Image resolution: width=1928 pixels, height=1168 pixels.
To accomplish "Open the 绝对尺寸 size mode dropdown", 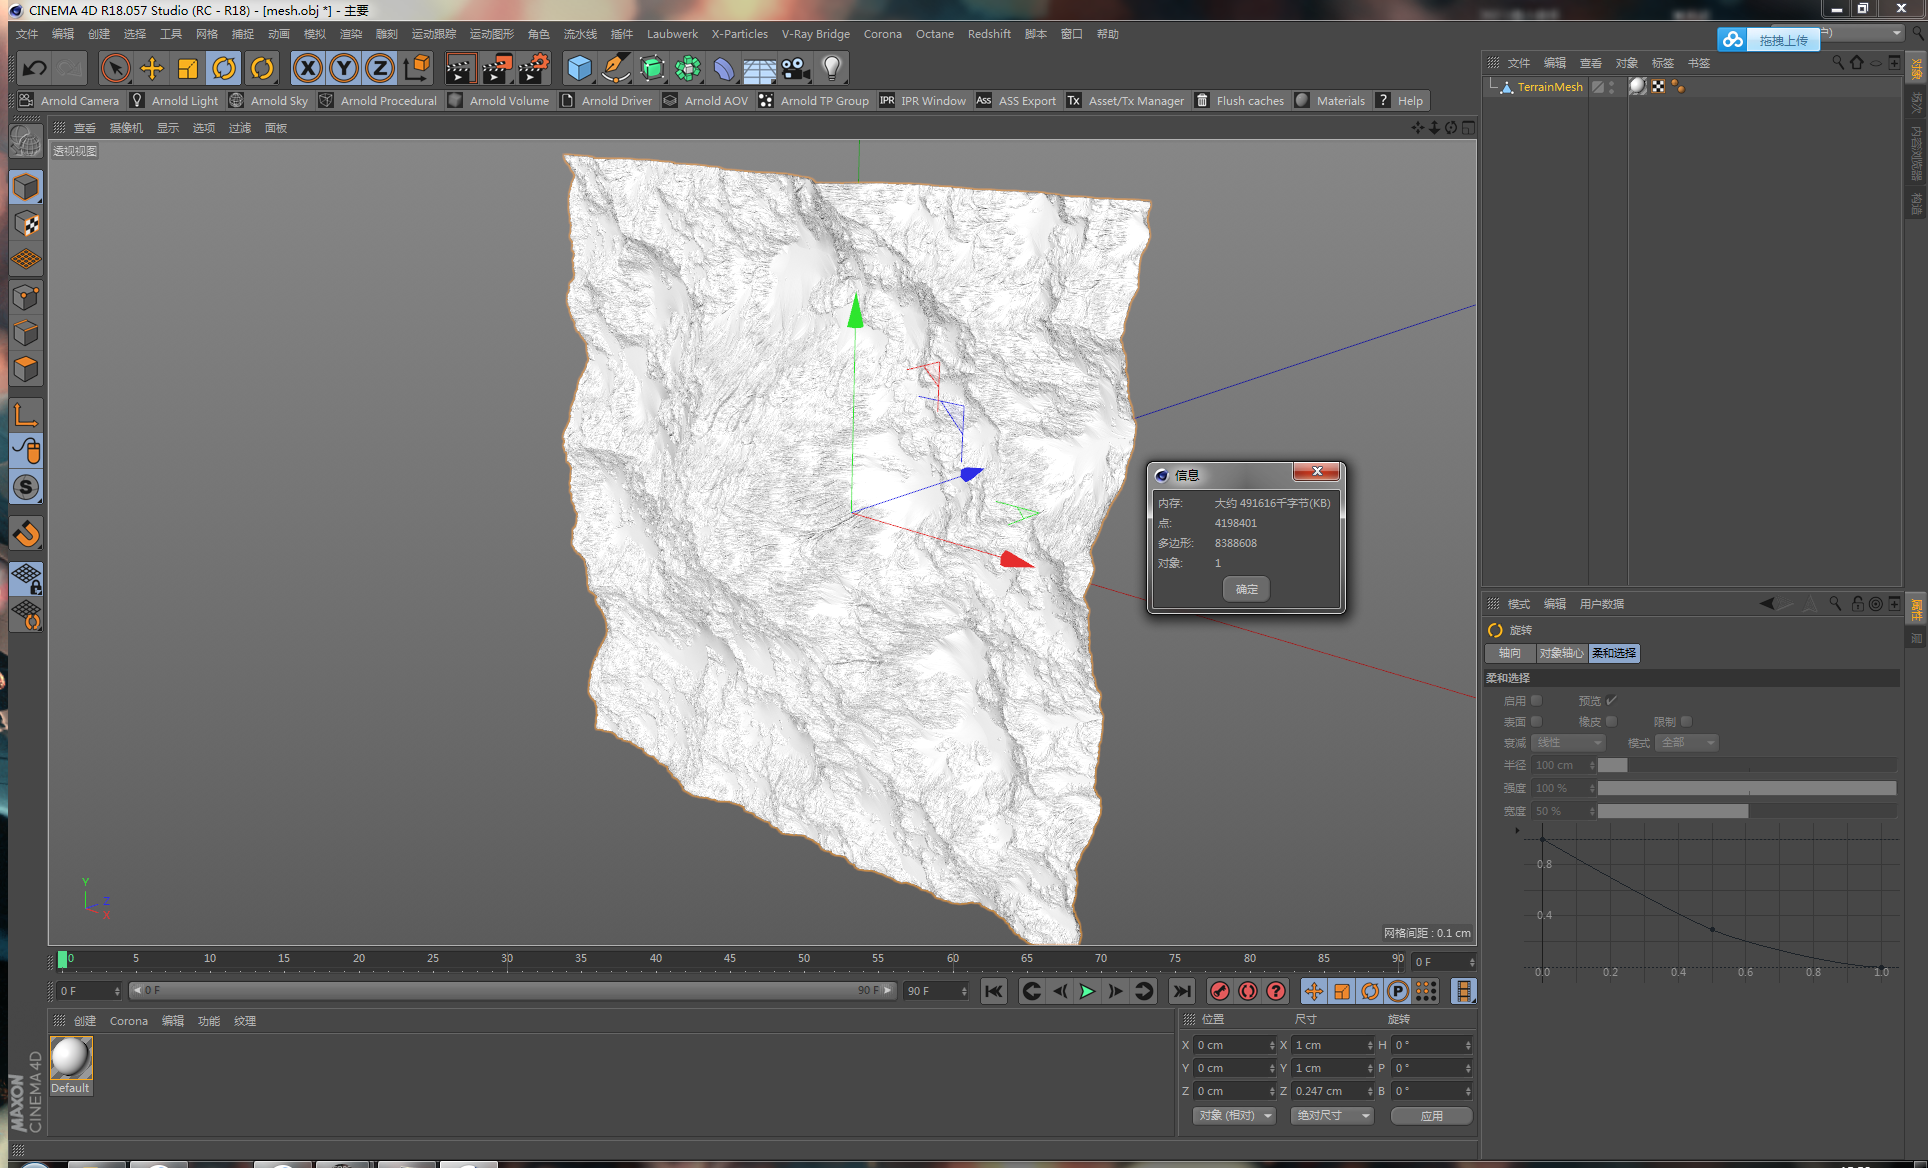I will pos(1332,1115).
